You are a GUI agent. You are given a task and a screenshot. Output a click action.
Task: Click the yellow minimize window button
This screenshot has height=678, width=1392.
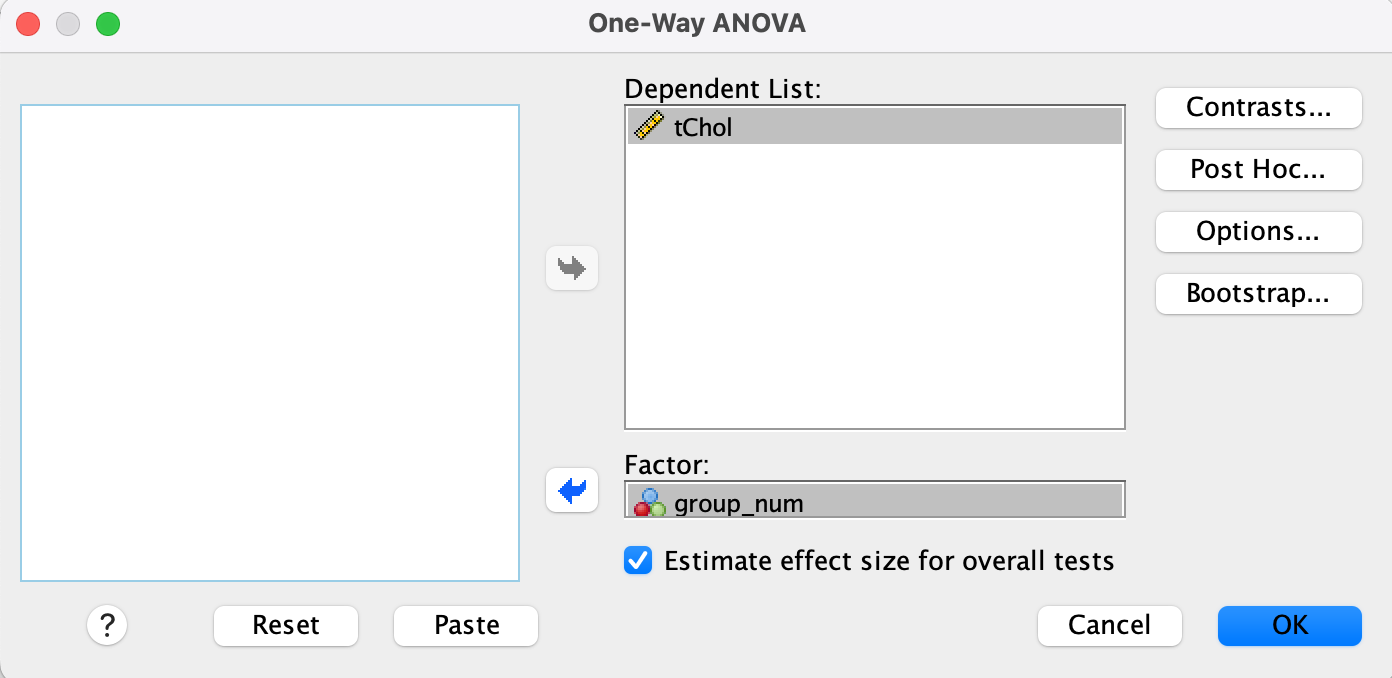point(68,24)
